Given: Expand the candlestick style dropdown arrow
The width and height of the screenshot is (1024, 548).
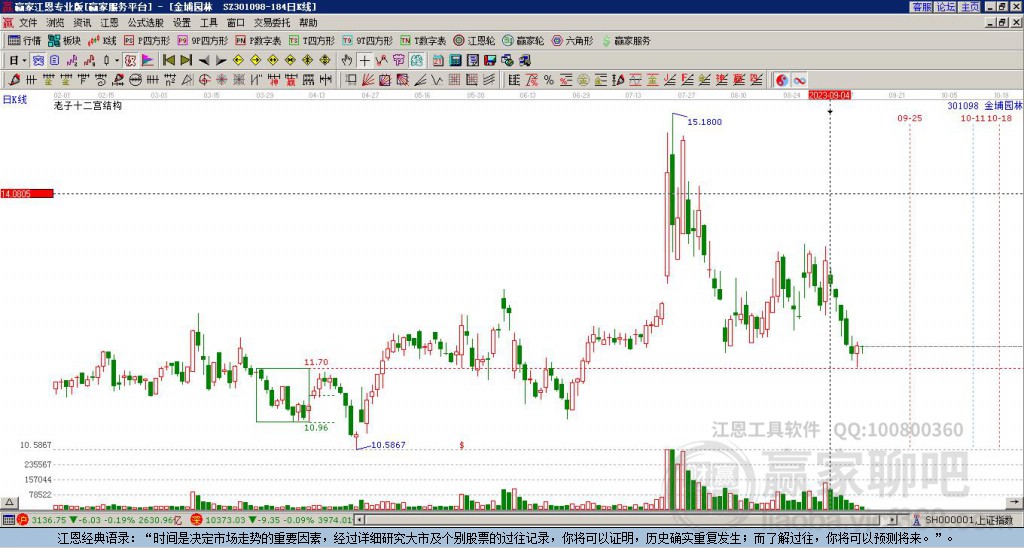Looking at the screenshot, I should click(117, 61).
